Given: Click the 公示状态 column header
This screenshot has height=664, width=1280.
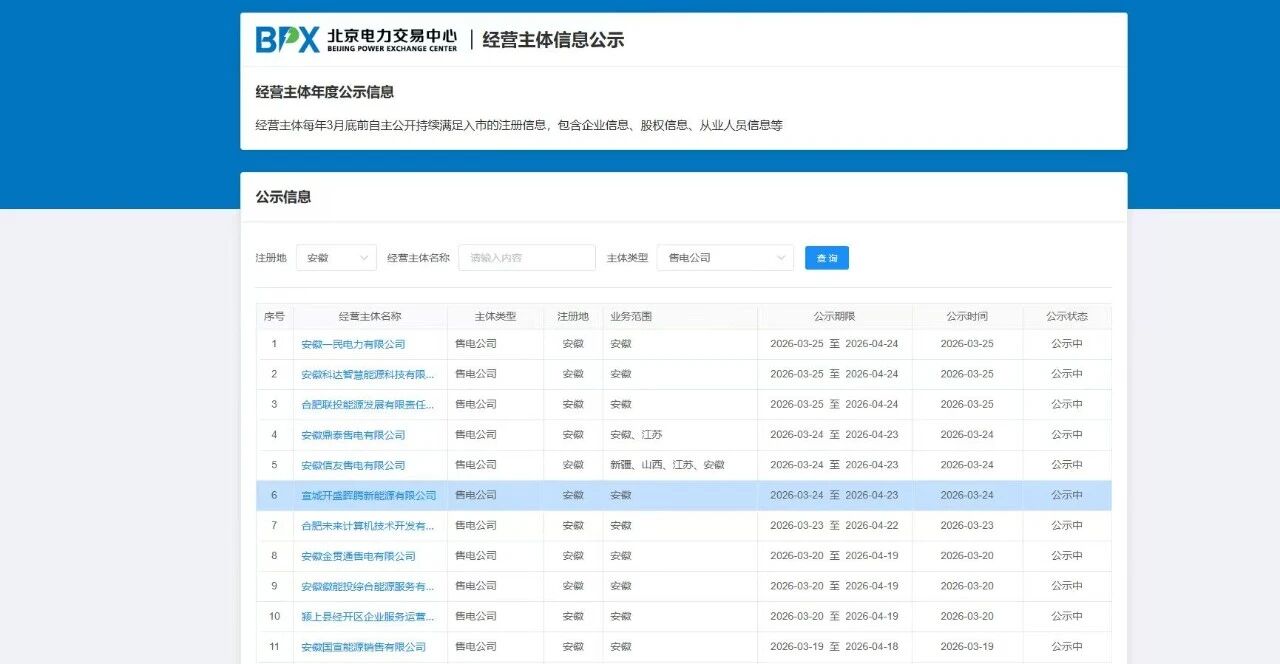Looking at the screenshot, I should (x=1067, y=316).
